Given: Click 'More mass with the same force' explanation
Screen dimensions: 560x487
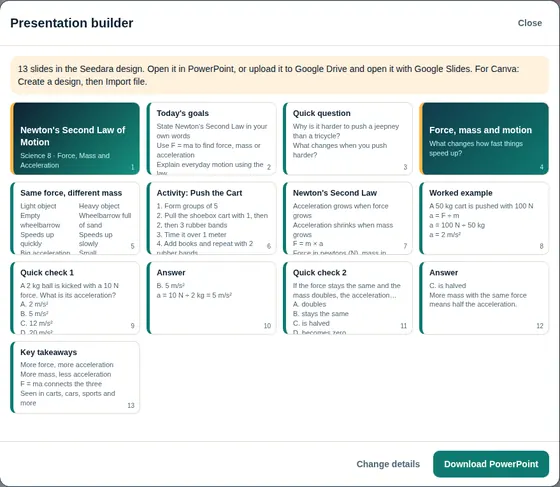Looking at the screenshot, I should [x=478, y=295].
